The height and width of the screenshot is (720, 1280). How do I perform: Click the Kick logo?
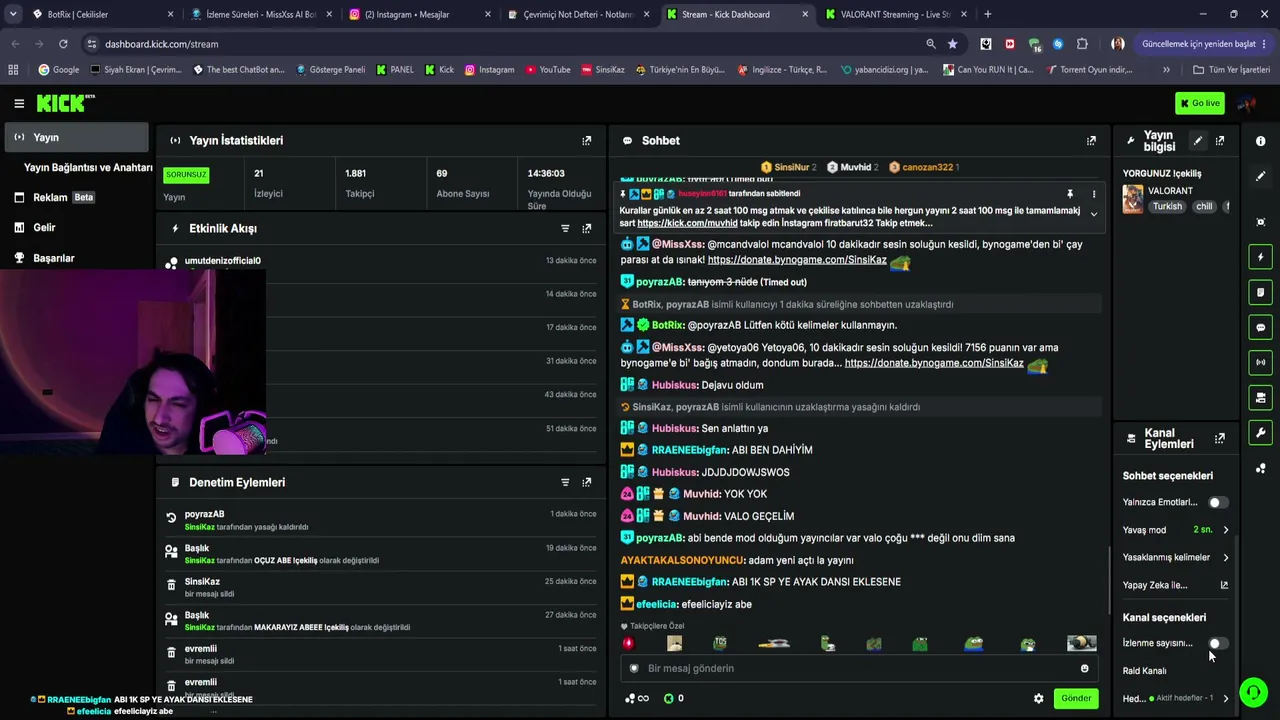pyautogui.click(x=66, y=103)
